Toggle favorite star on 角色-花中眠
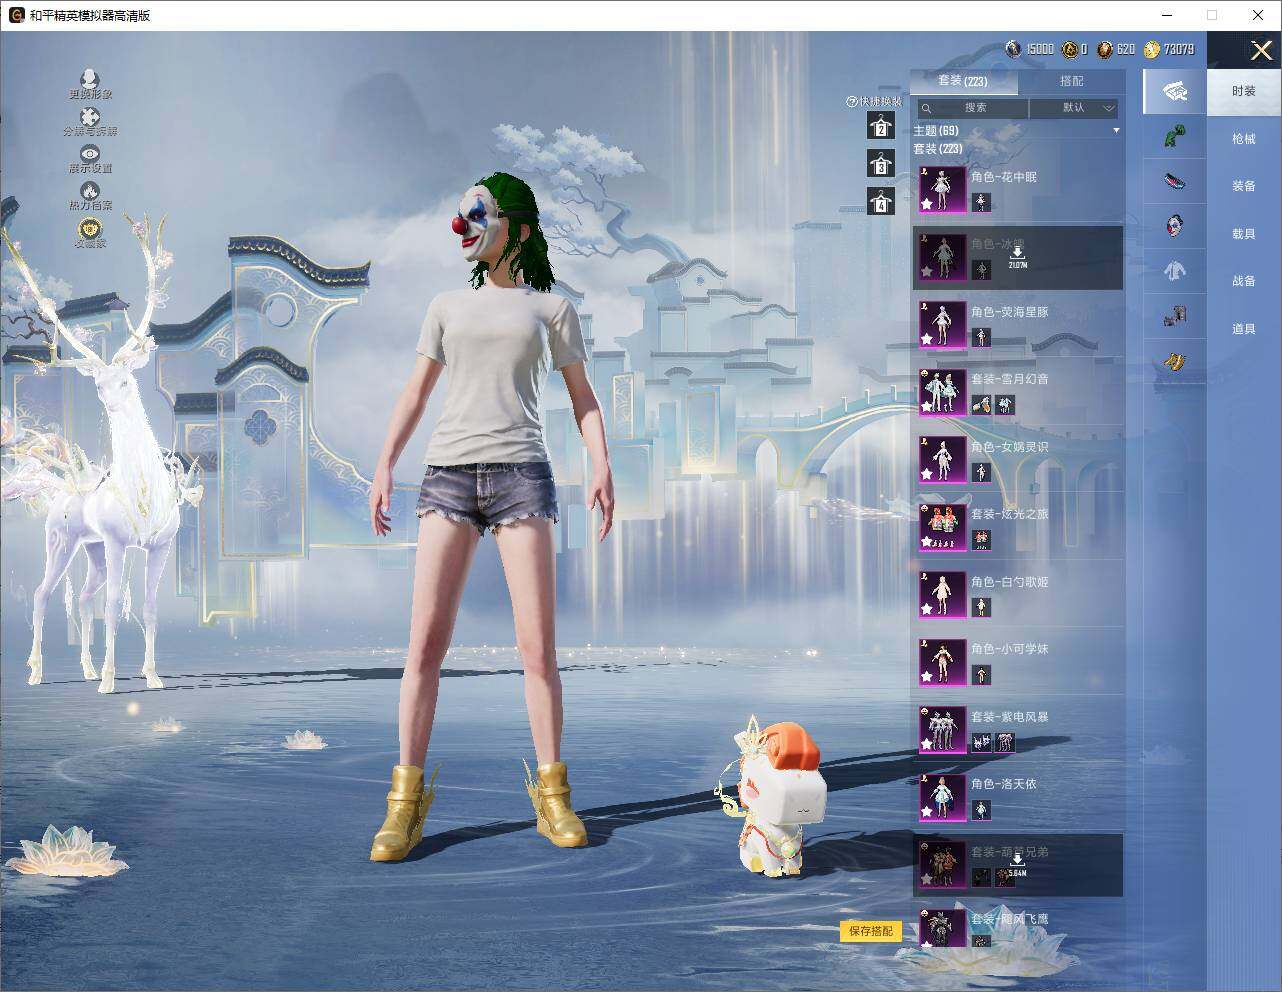 pyautogui.click(x=927, y=203)
